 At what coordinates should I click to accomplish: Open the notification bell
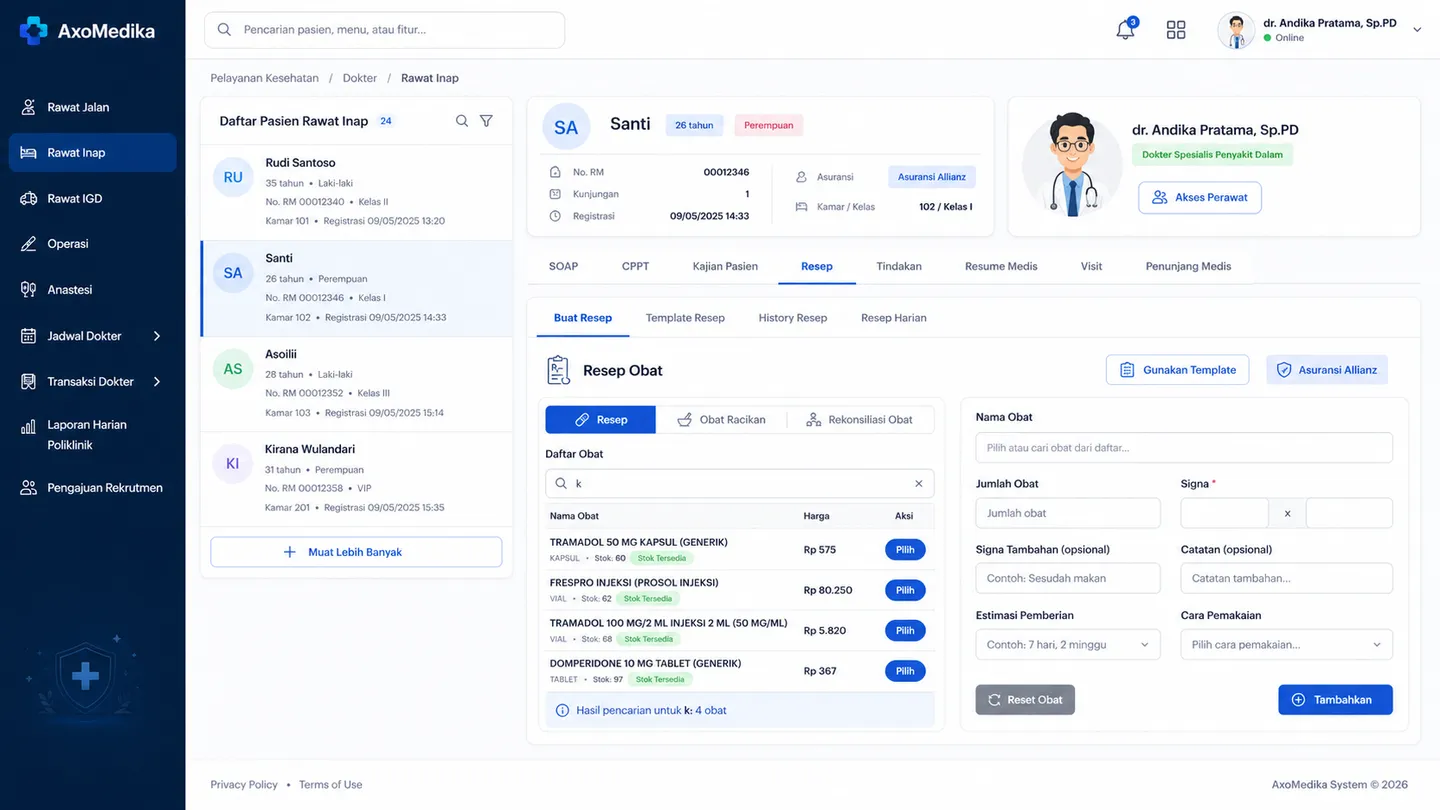pos(1126,29)
